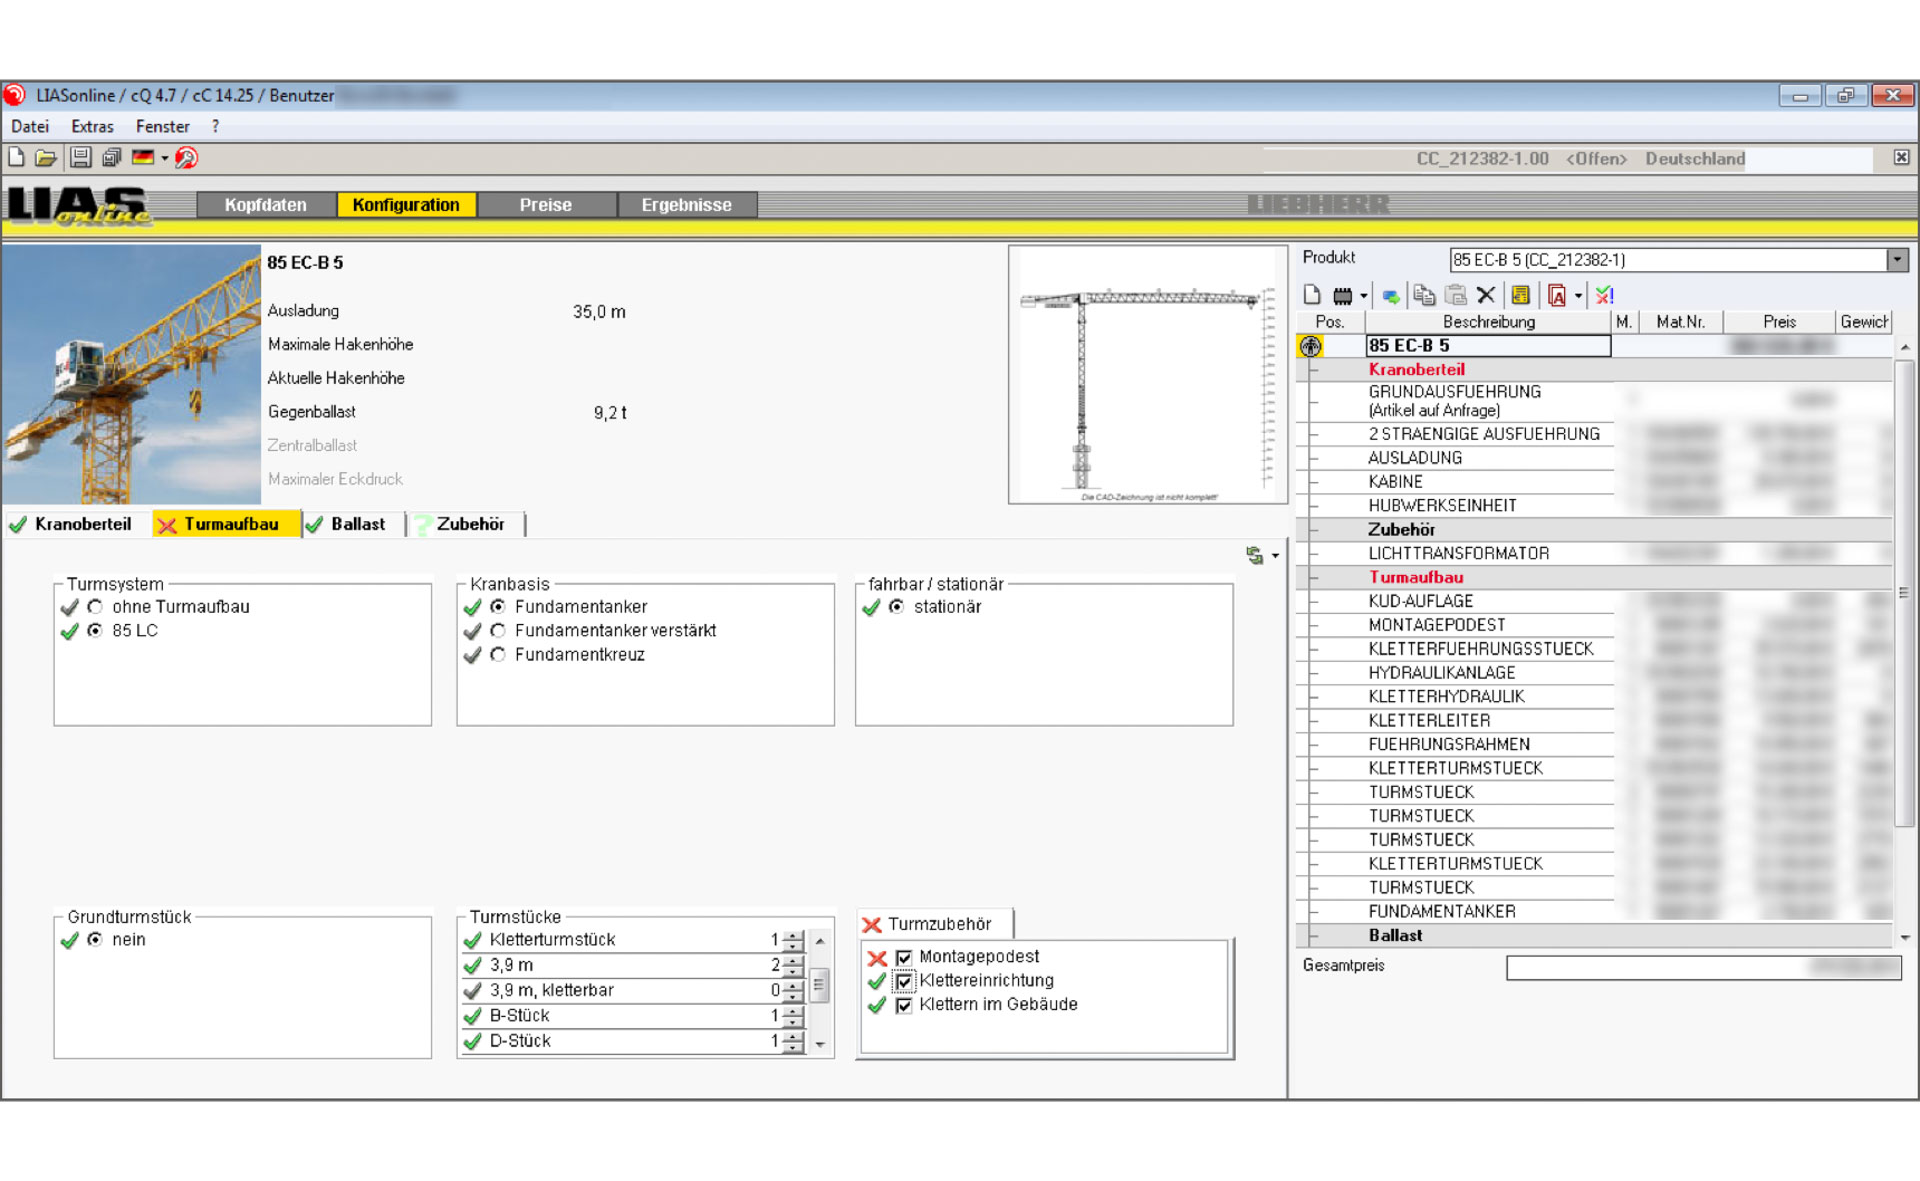Open the language flag dropdown arrow
The height and width of the screenshot is (1181, 1920).
(x=165, y=158)
